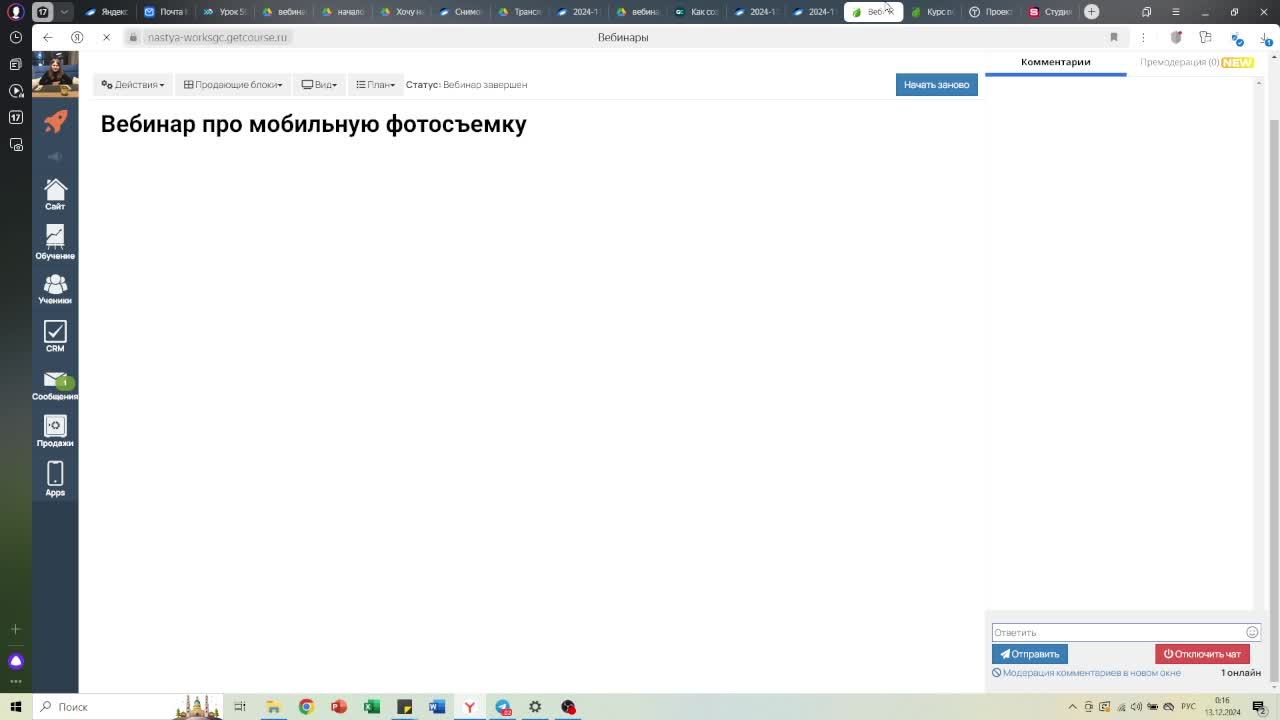
Task: Click the Начать заново button
Action: point(937,85)
